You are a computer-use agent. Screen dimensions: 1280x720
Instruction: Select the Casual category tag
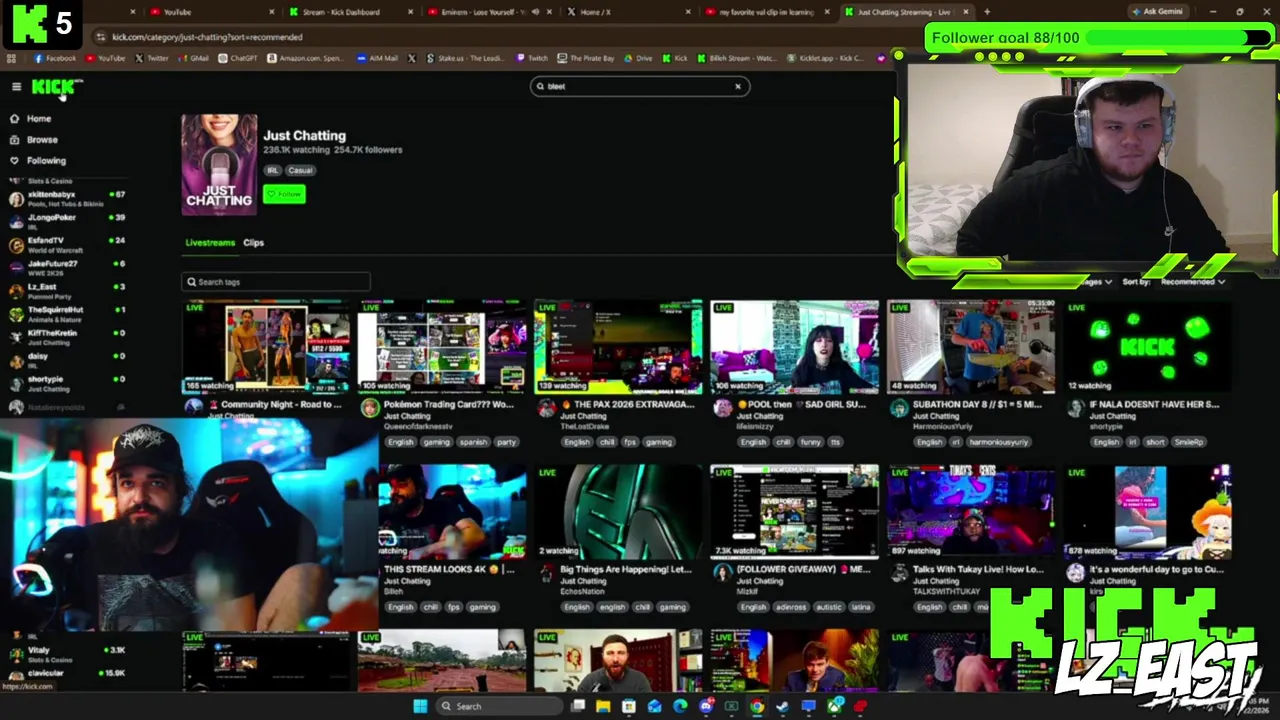point(300,170)
